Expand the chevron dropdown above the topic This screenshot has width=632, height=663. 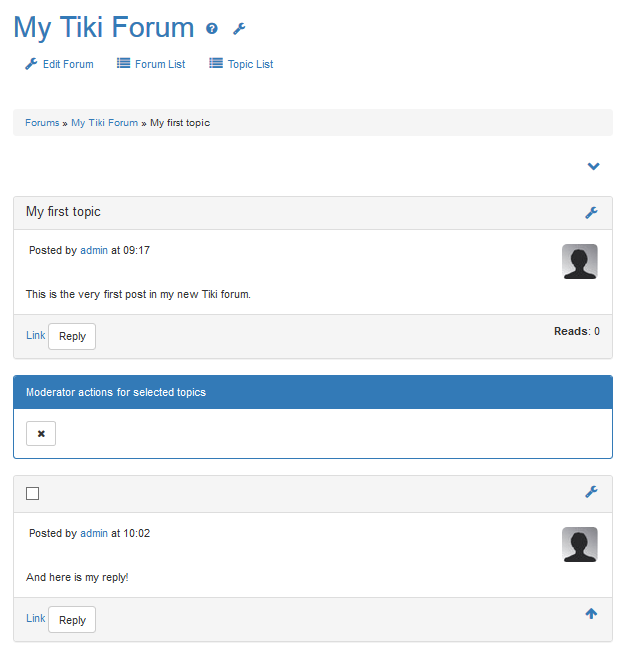coord(593,167)
